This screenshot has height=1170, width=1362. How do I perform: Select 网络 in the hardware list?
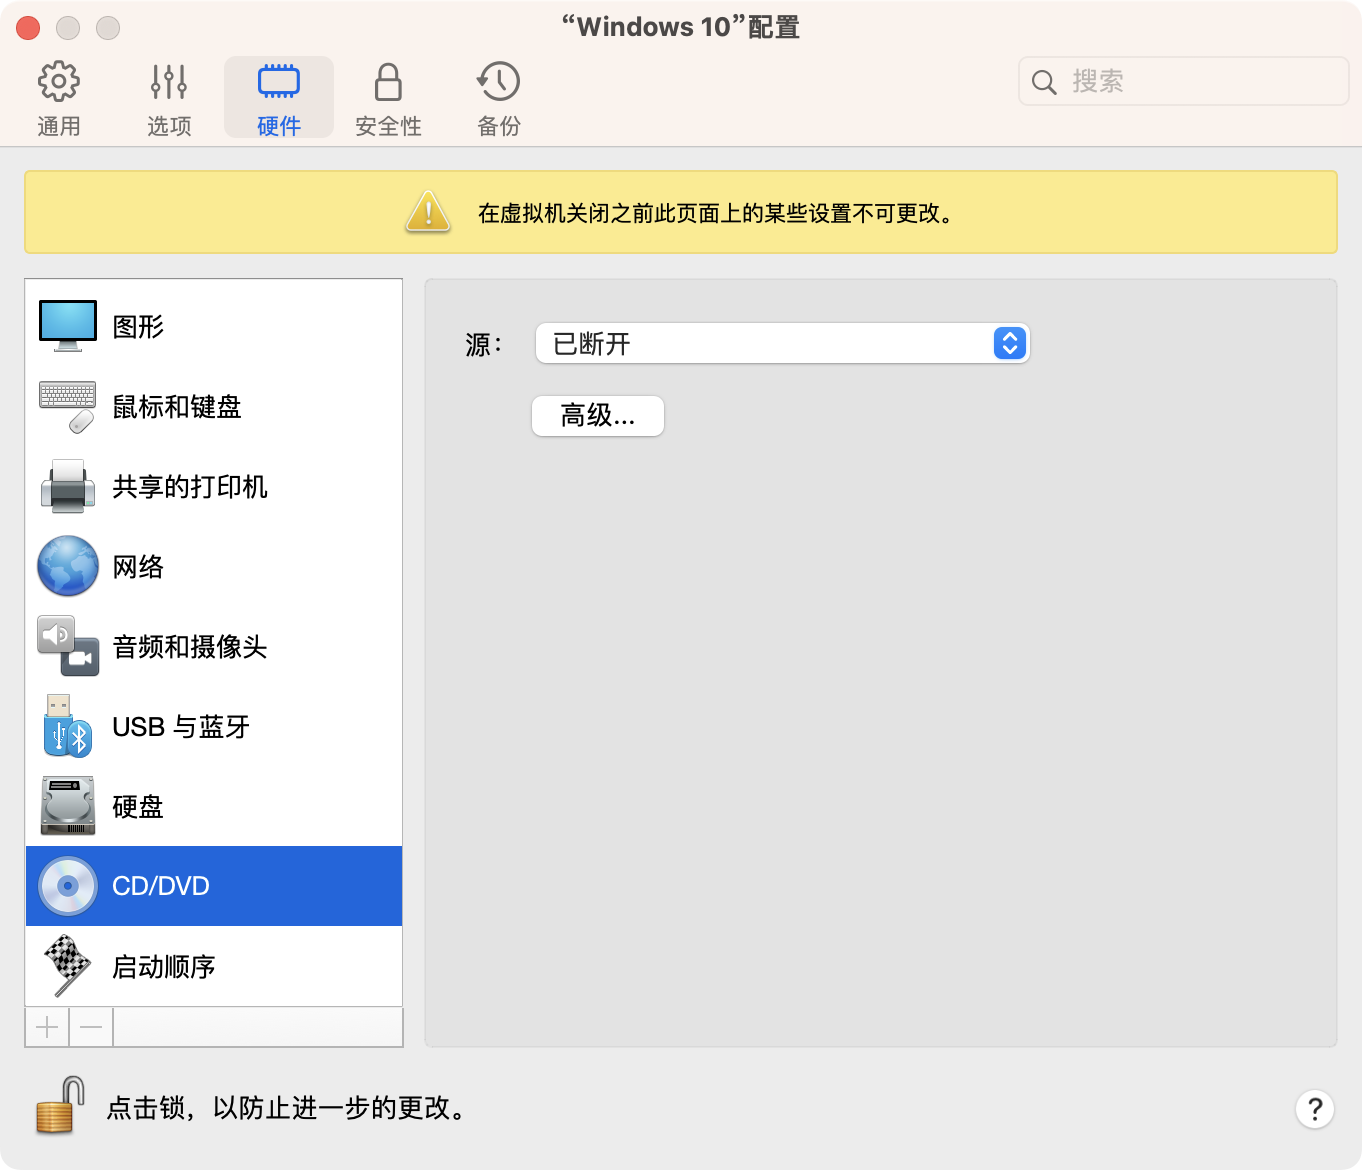coord(214,566)
